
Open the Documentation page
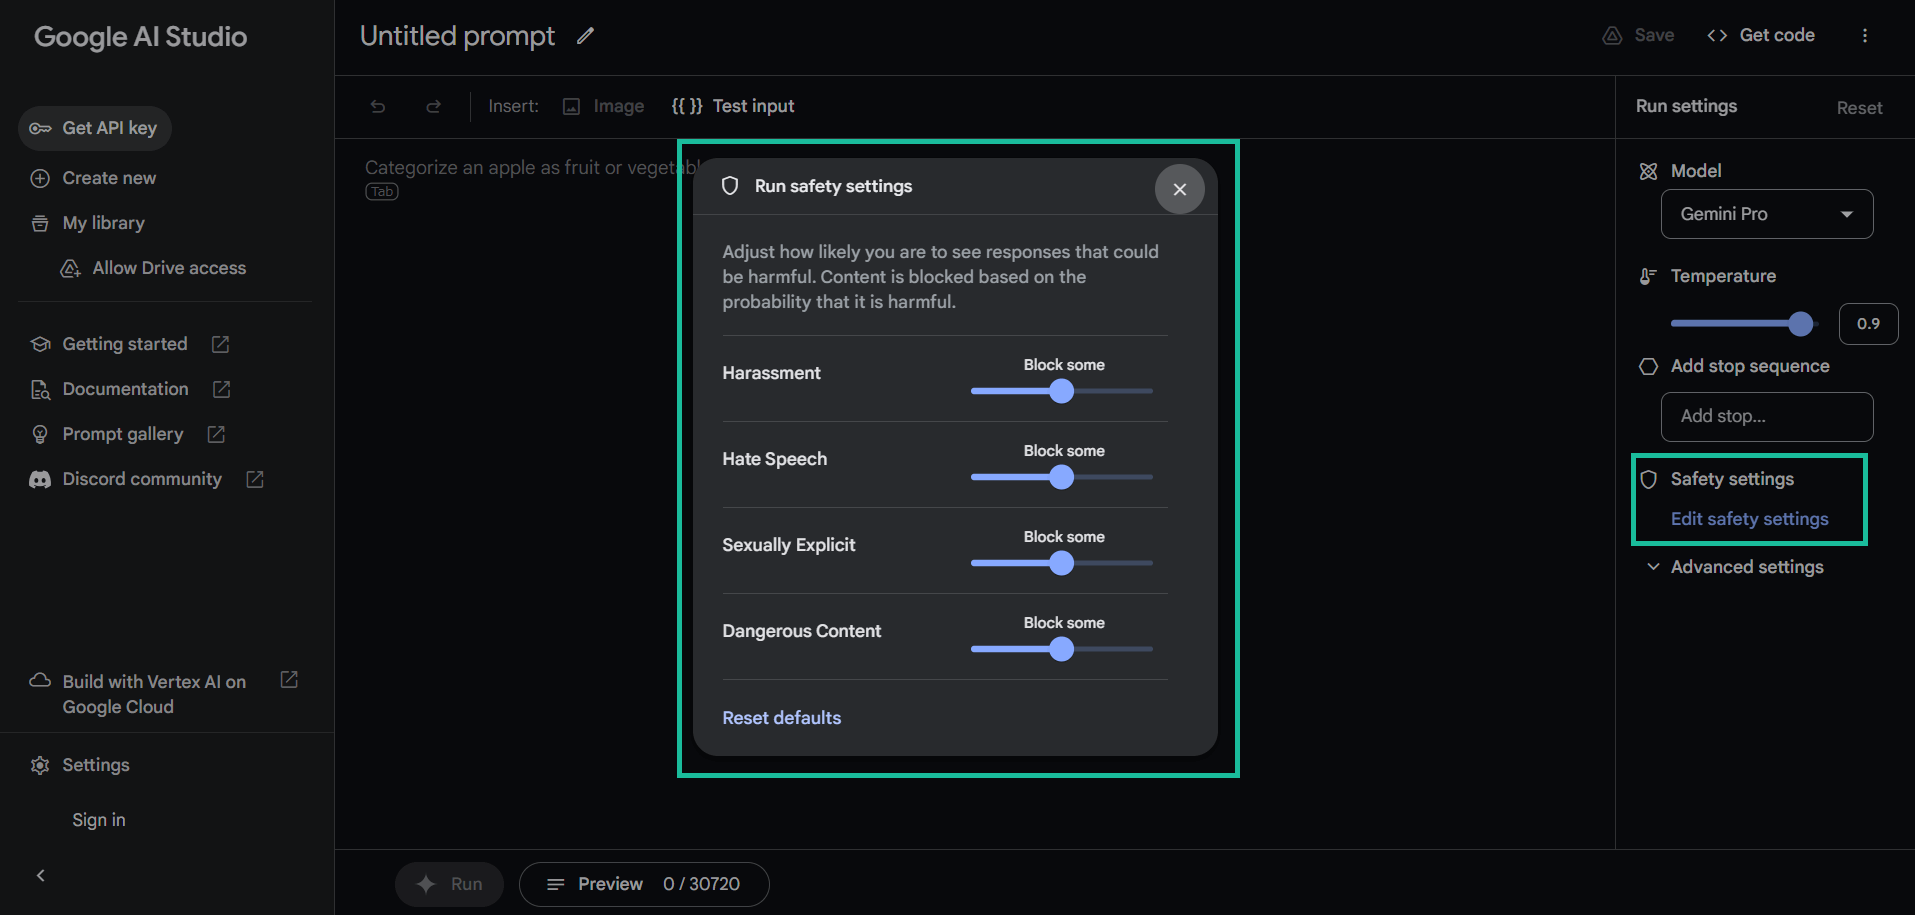(x=124, y=388)
